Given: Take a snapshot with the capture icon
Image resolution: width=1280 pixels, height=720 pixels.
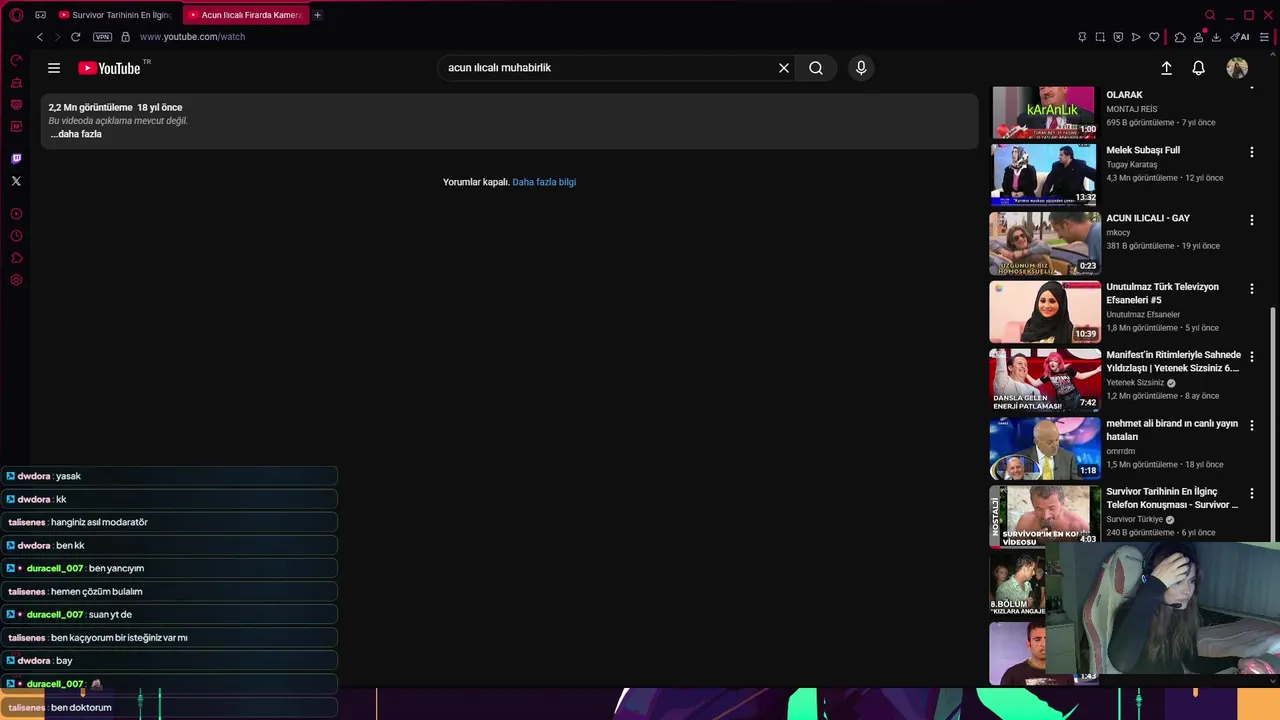Looking at the screenshot, I should pos(1100,37).
